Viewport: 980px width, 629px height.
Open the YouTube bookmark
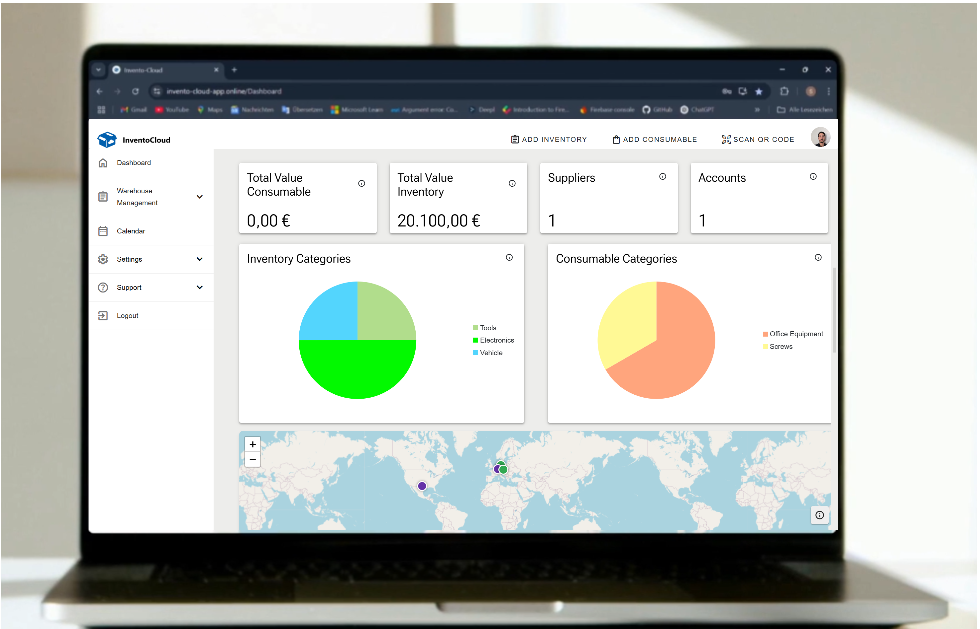pos(172,109)
